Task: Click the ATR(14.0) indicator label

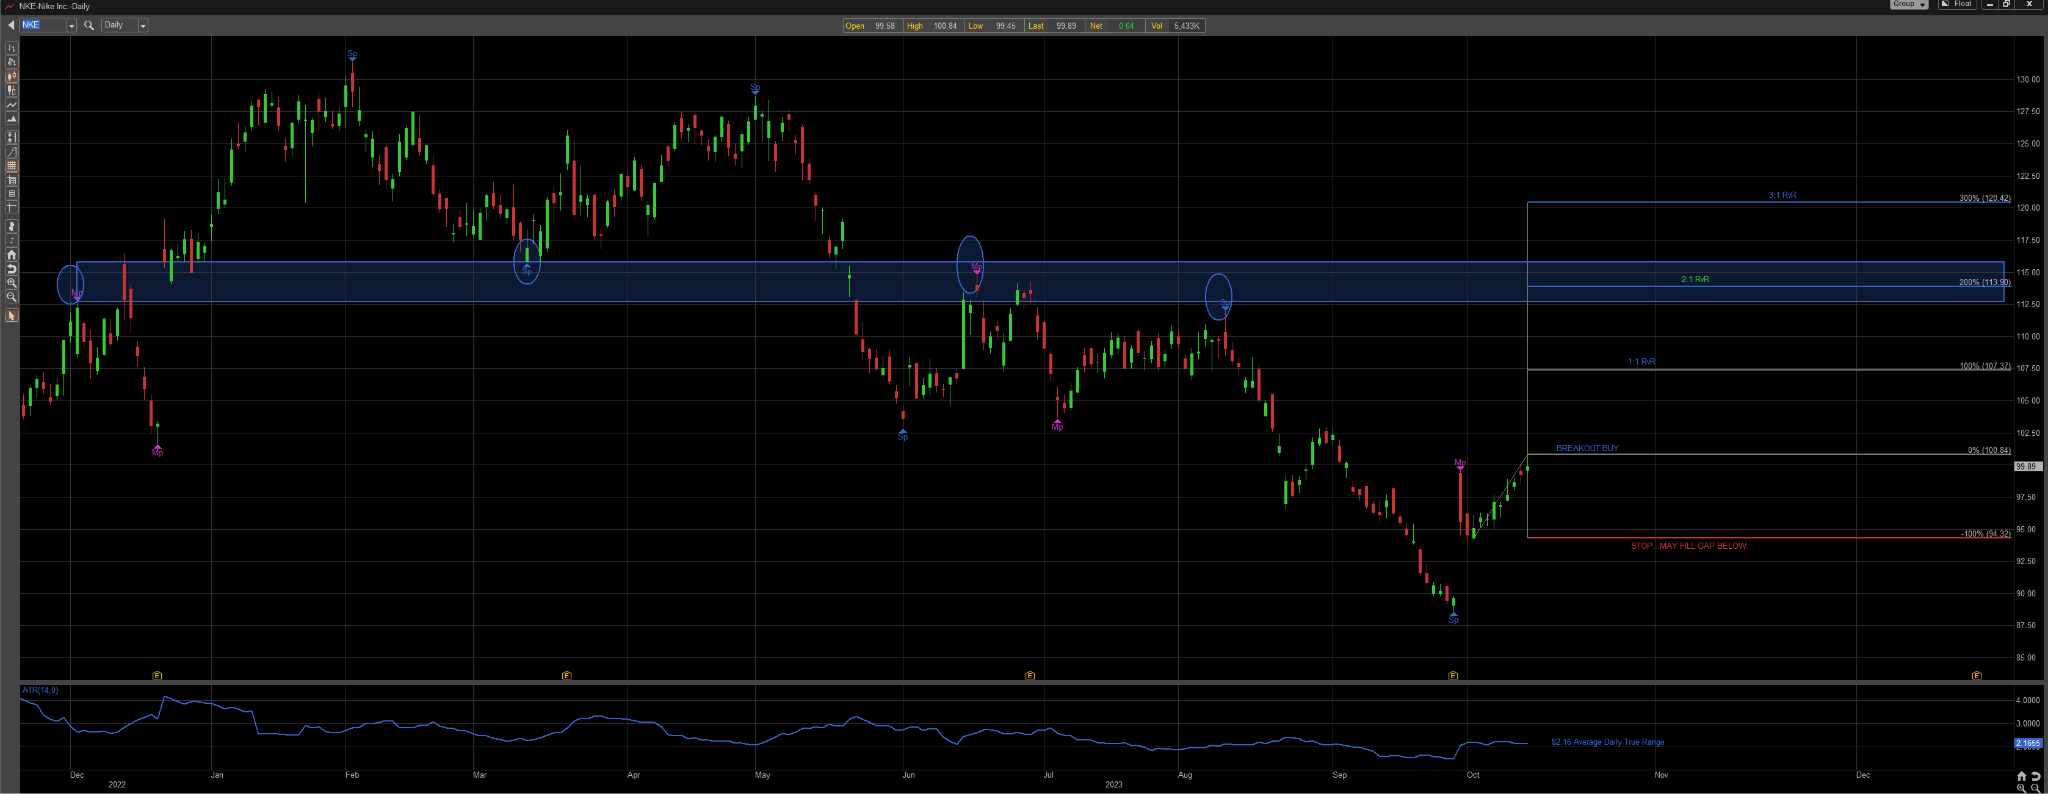Action: (x=40, y=690)
